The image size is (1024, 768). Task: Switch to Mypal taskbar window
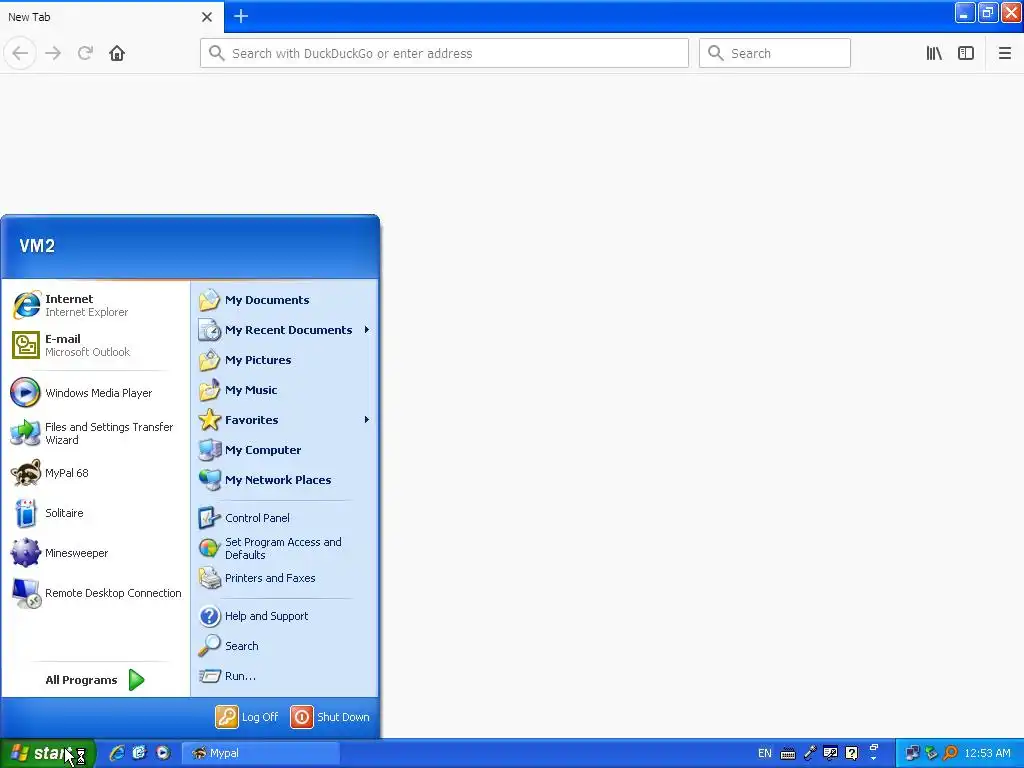[x=260, y=753]
